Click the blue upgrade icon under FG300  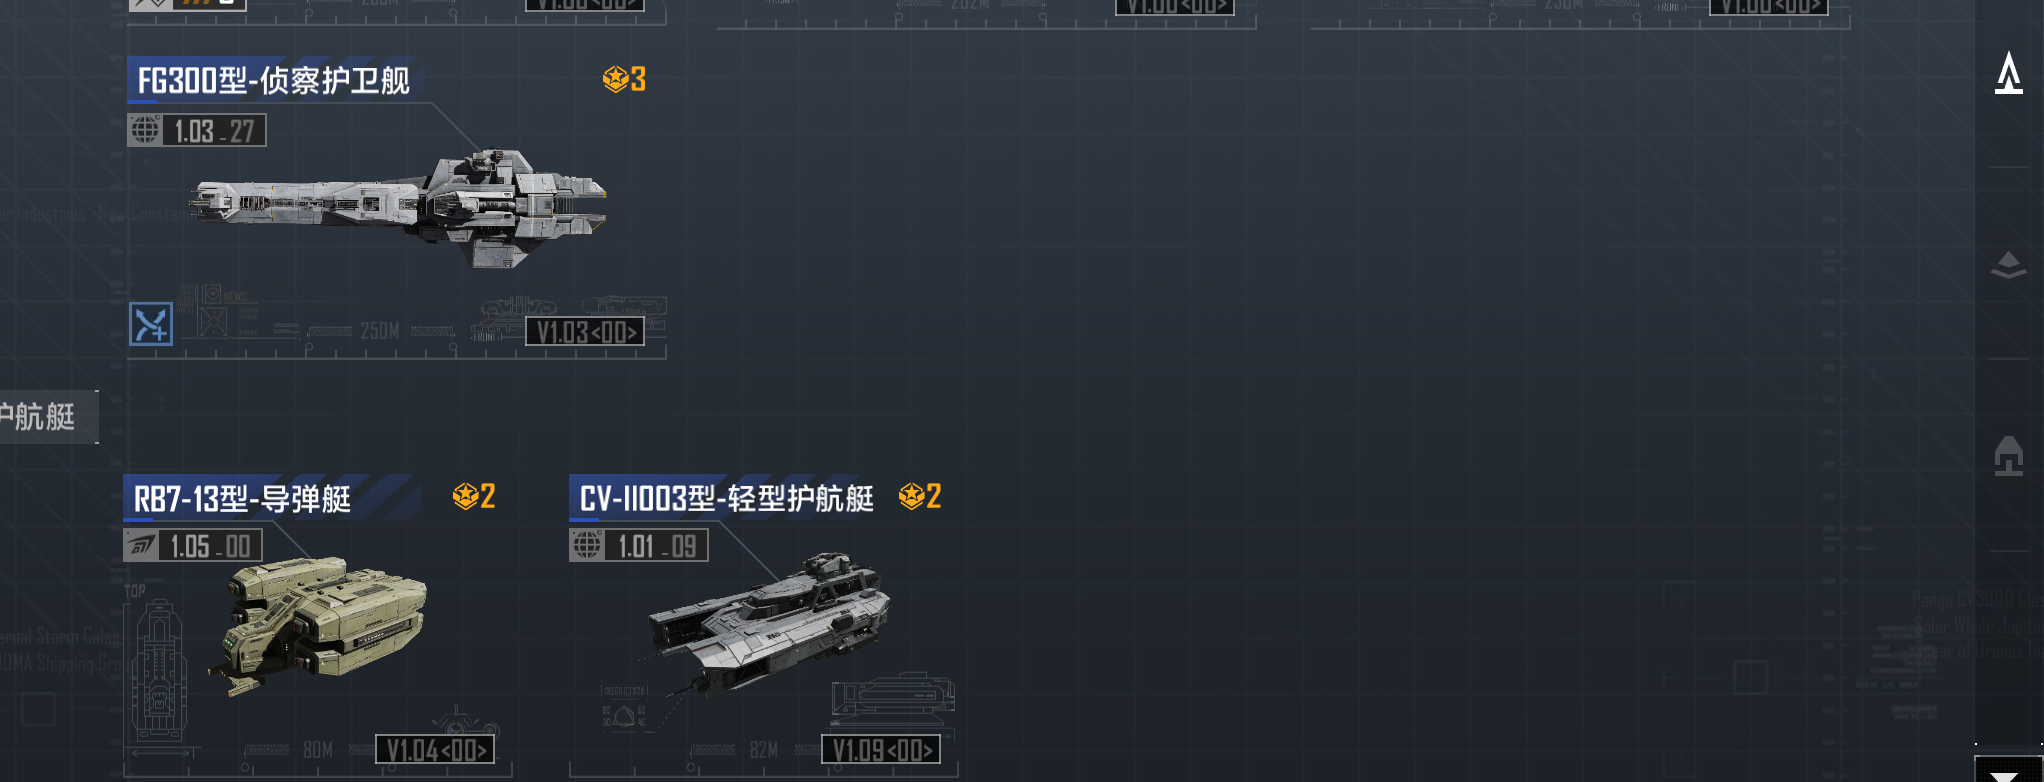click(151, 324)
